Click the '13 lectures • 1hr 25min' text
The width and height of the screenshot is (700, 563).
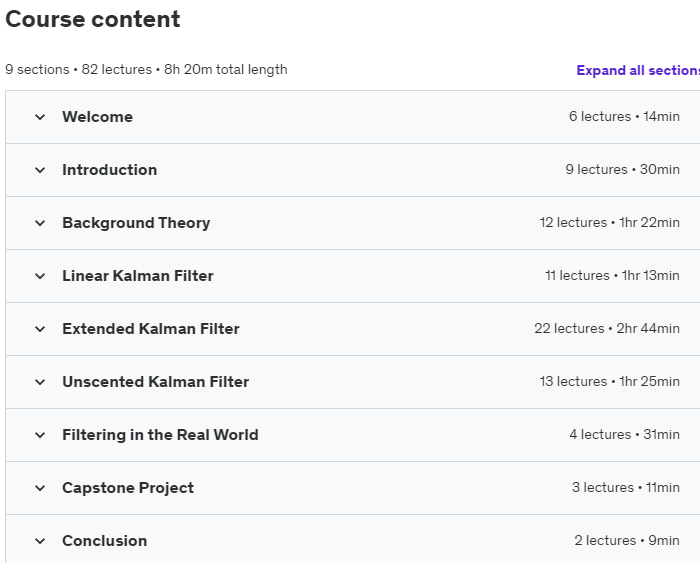click(x=610, y=381)
